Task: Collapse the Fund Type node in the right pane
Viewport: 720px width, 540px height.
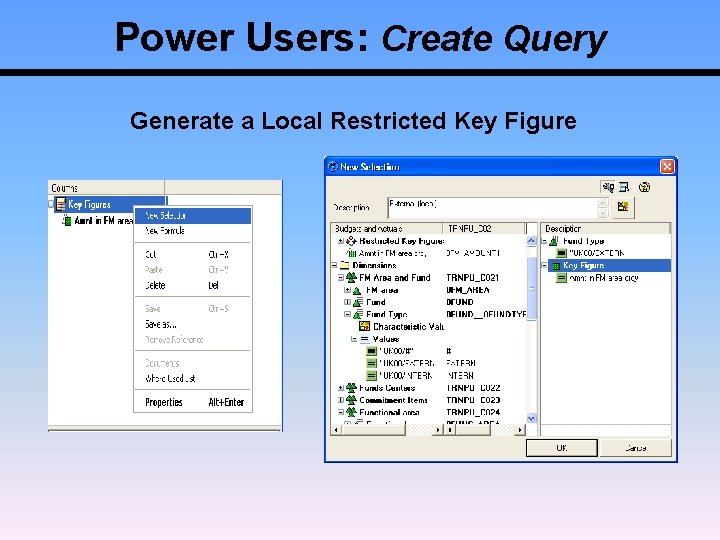Action: coord(545,241)
